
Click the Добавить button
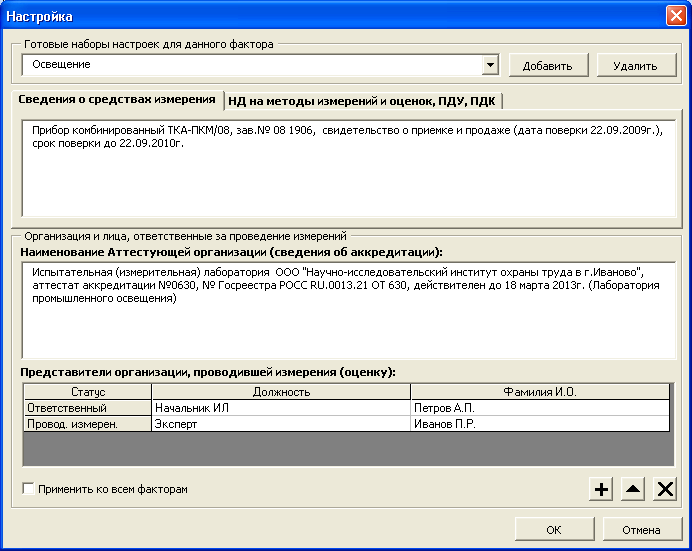(x=548, y=66)
